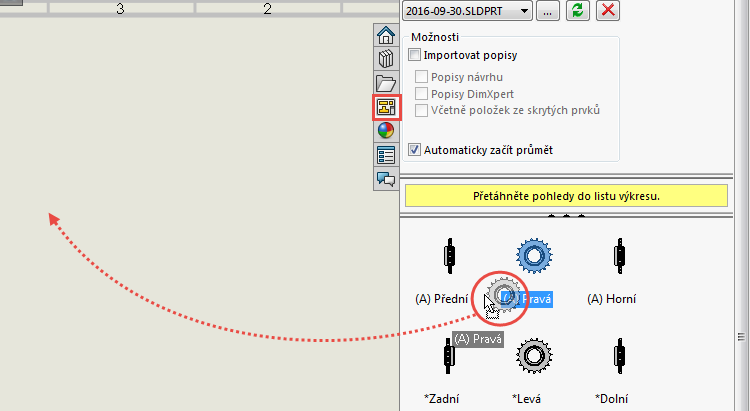
Task: Click the yellow Přetáhněte pohledy hint
Action: (566, 196)
